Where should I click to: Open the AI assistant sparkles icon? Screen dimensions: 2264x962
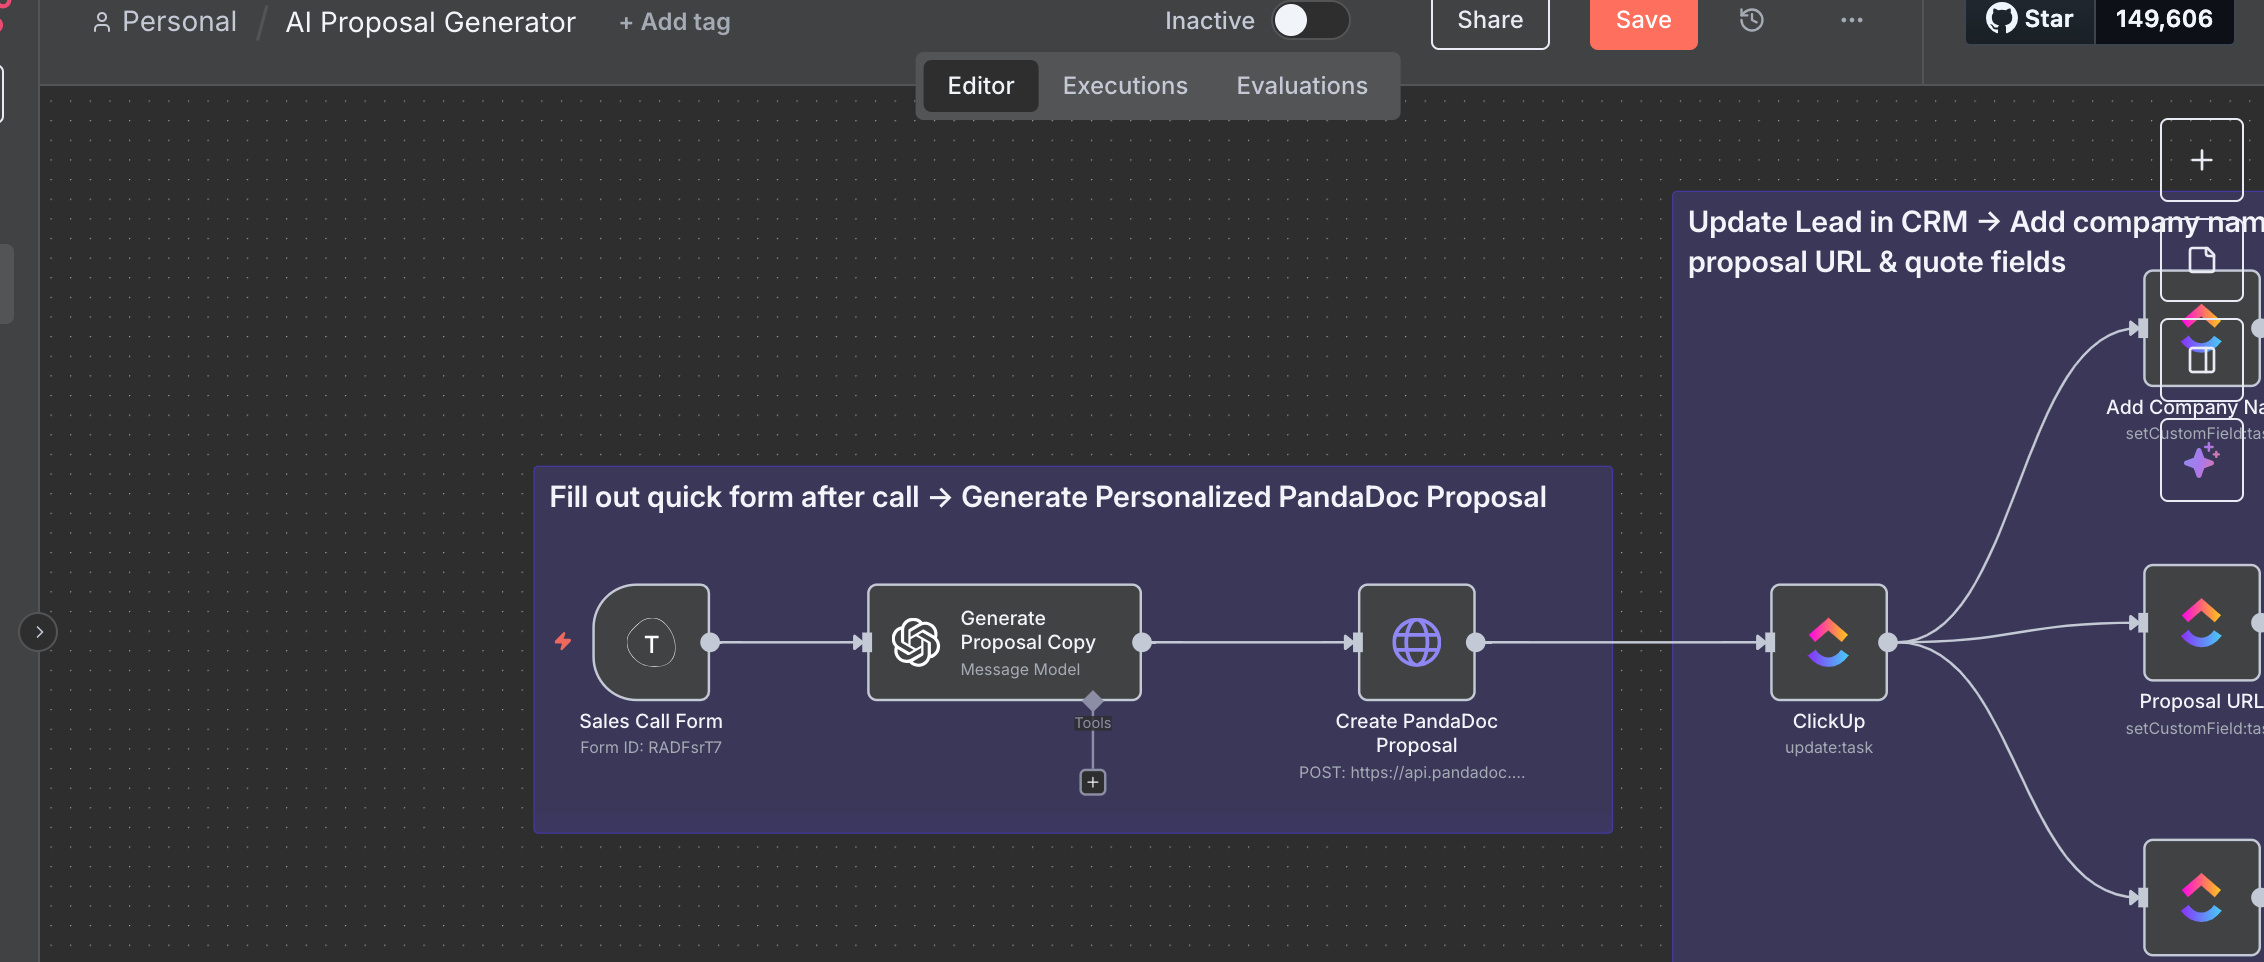[x=2202, y=462]
